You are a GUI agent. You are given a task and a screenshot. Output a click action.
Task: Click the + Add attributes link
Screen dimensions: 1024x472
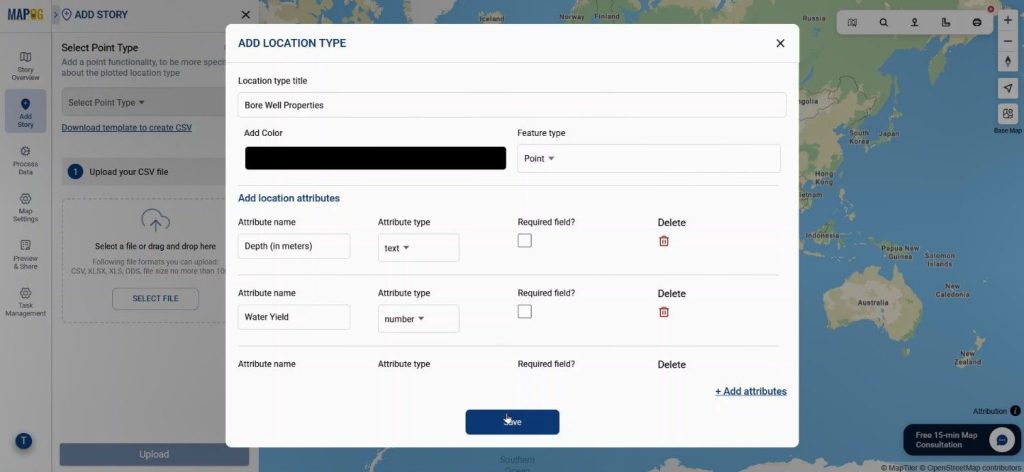[x=750, y=391]
